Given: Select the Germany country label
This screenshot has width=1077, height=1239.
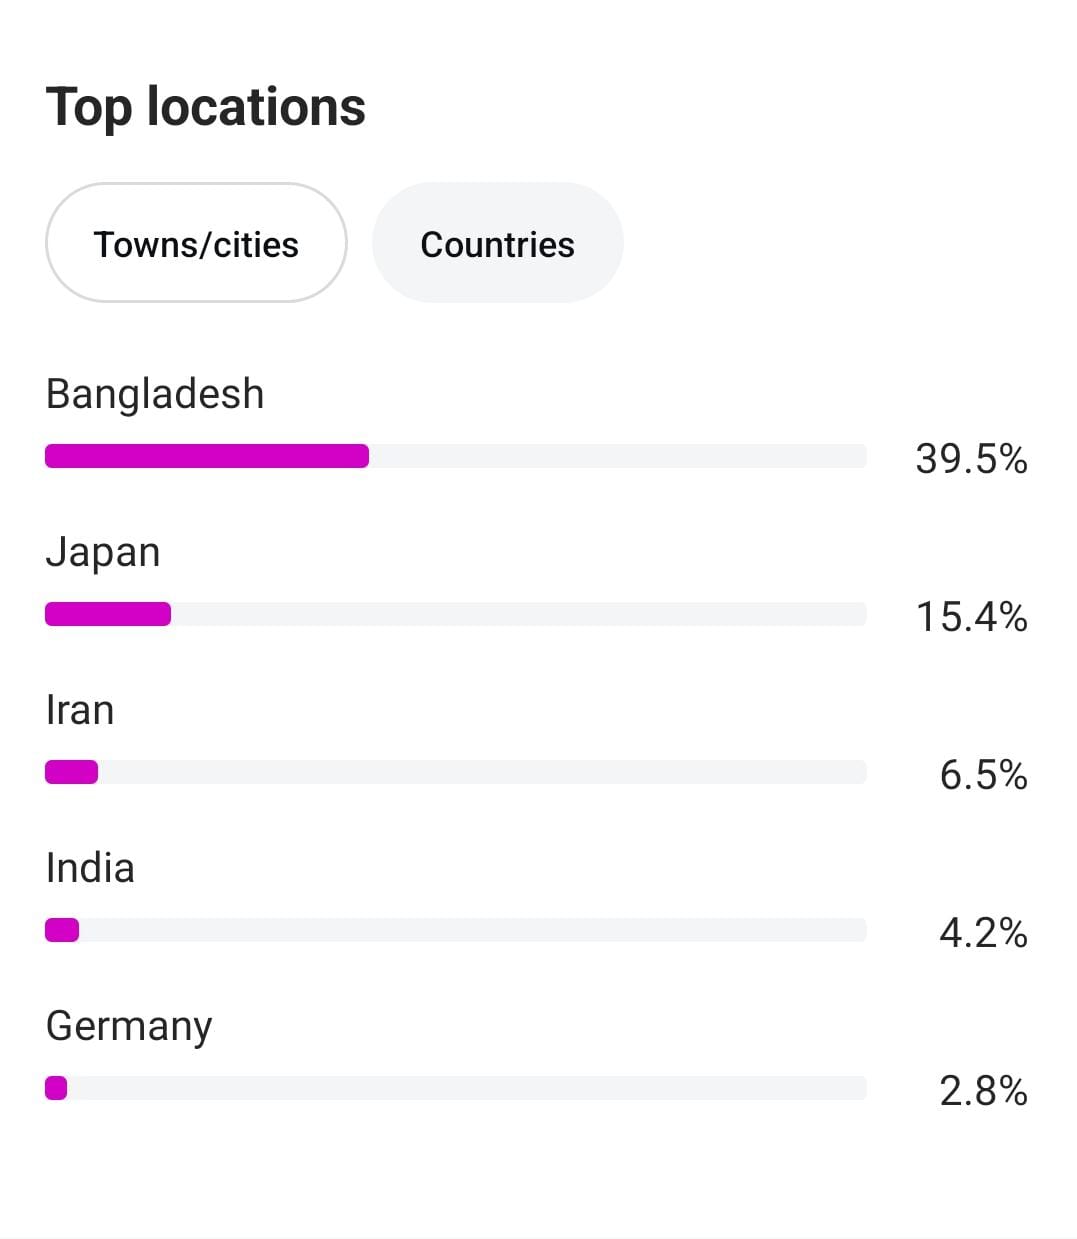Looking at the screenshot, I should [x=129, y=1027].
